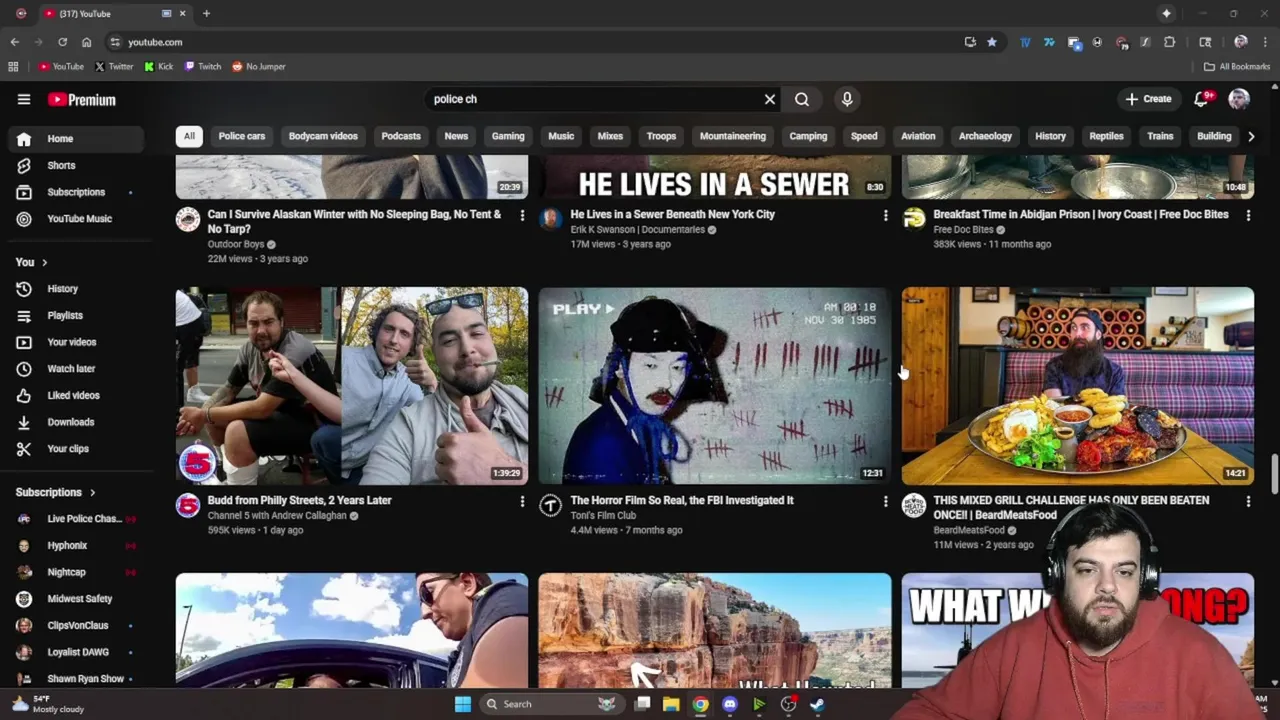This screenshot has height=720, width=1280.
Task: Open Downloads in the sidebar
Action: (x=76, y=422)
